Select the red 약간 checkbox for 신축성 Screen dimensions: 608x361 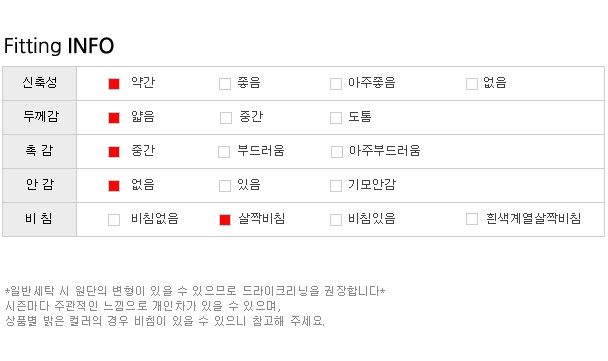point(114,84)
